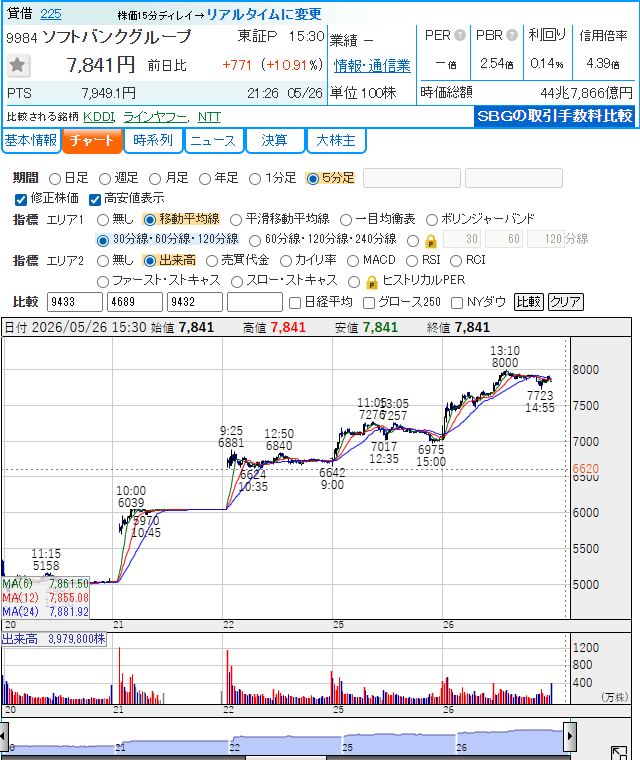Select 60分線・120分線・240分線 option
Viewport: 640px width, 760px height.
255,240
